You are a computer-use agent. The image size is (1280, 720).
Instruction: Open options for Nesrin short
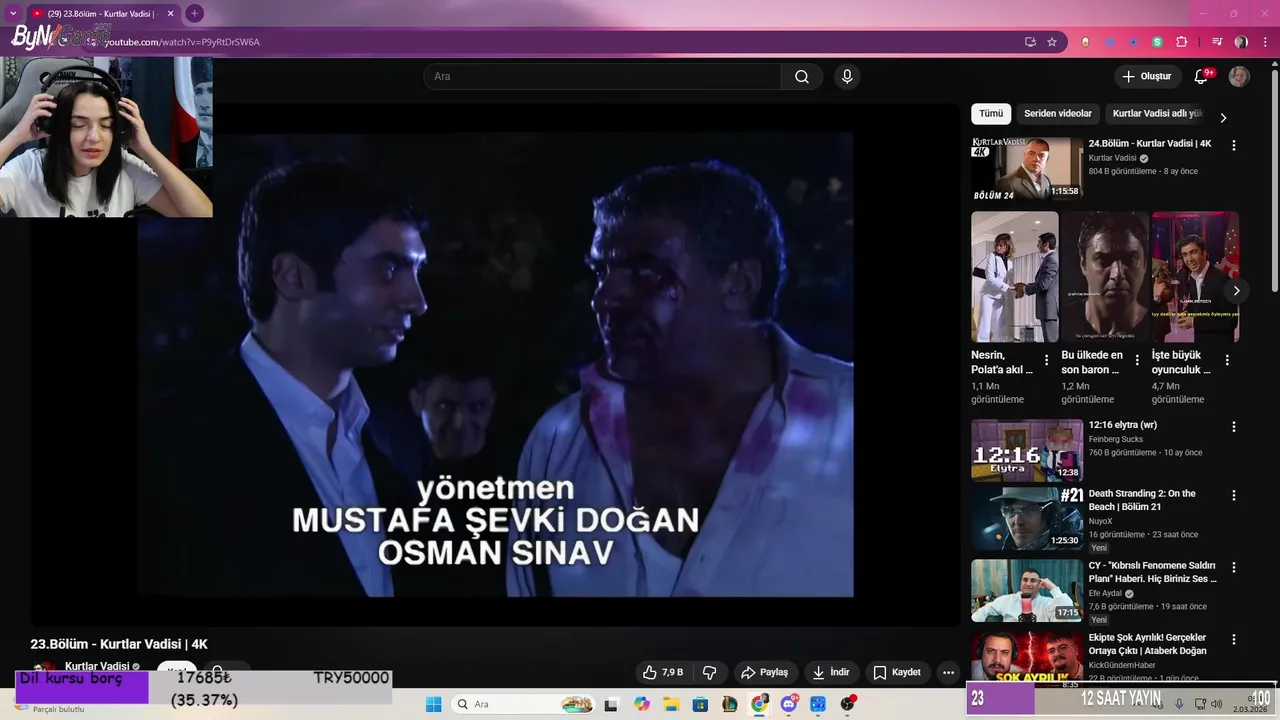[1046, 360]
